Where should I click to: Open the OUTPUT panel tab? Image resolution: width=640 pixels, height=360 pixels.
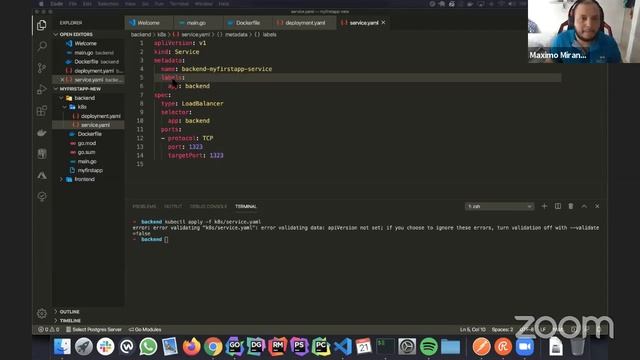click(173, 207)
